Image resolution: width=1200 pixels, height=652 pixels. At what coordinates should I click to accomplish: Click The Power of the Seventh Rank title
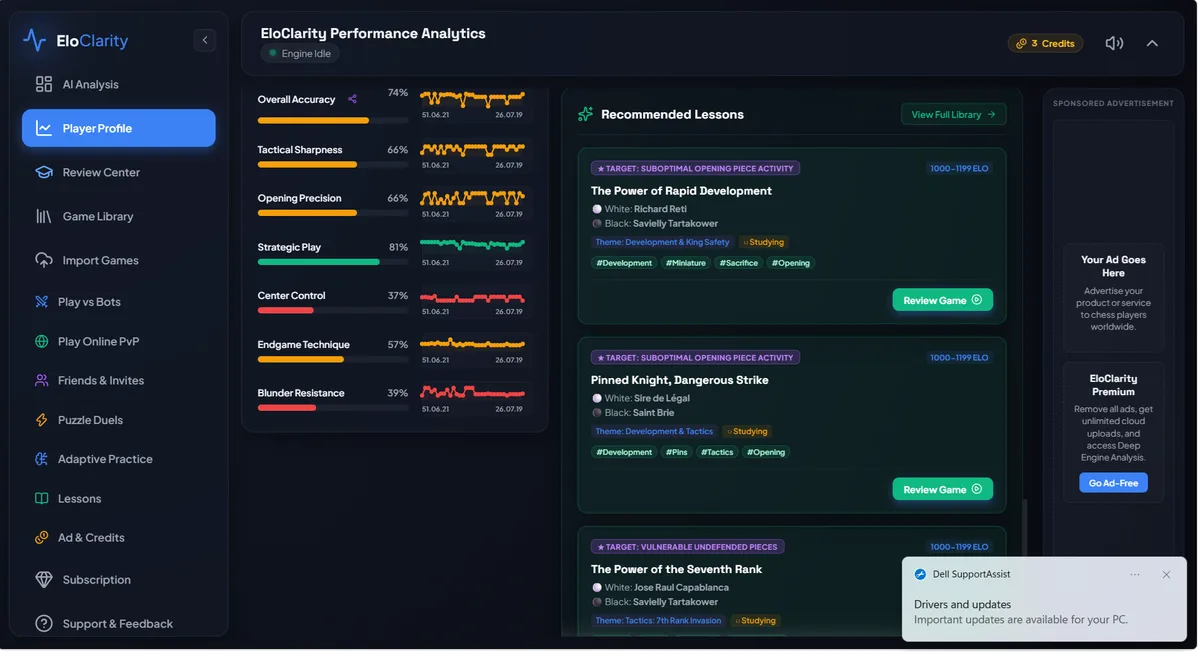tap(676, 569)
